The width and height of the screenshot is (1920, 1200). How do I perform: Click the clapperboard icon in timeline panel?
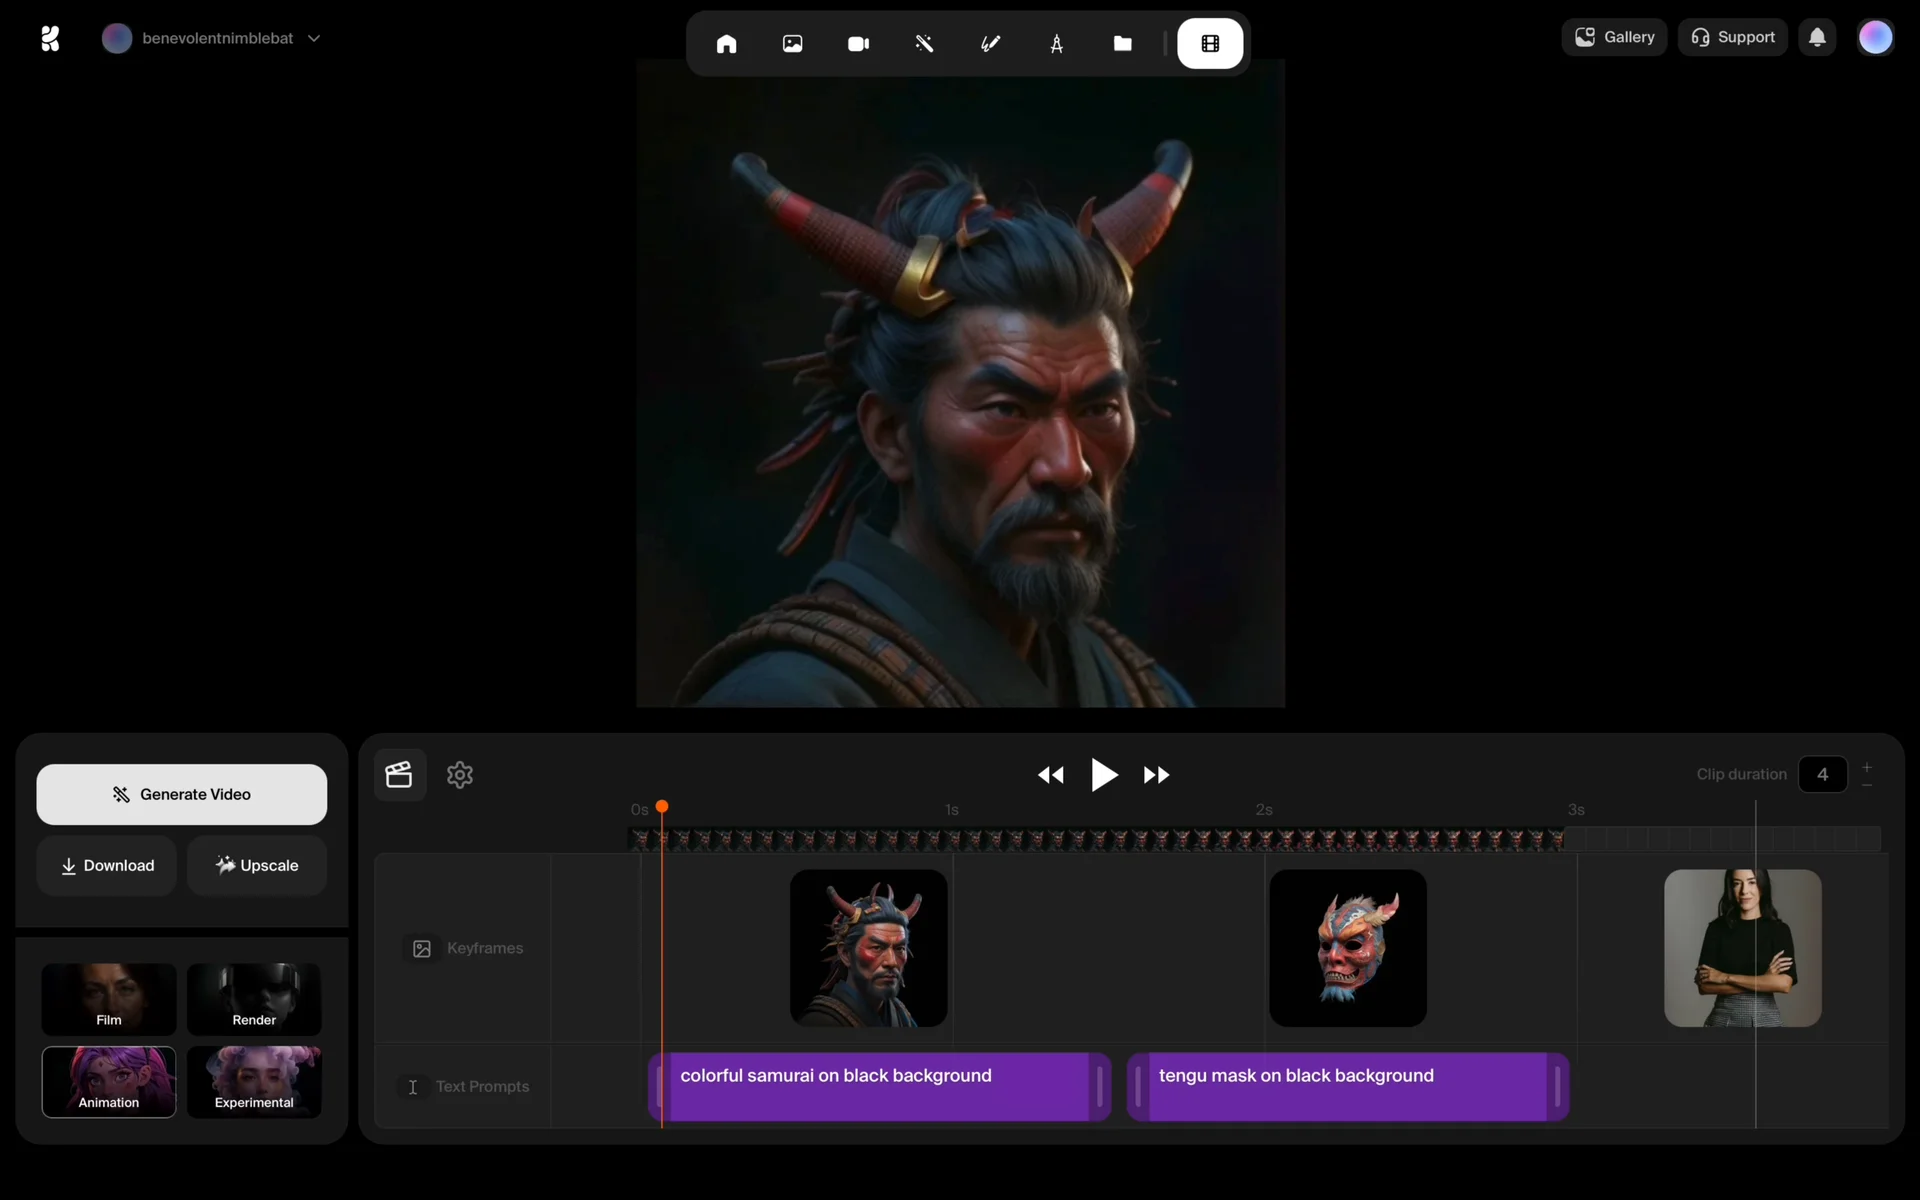click(399, 775)
